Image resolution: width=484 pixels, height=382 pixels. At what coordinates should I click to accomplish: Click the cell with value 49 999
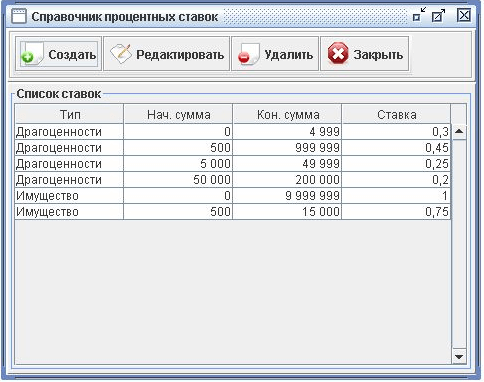point(287,164)
